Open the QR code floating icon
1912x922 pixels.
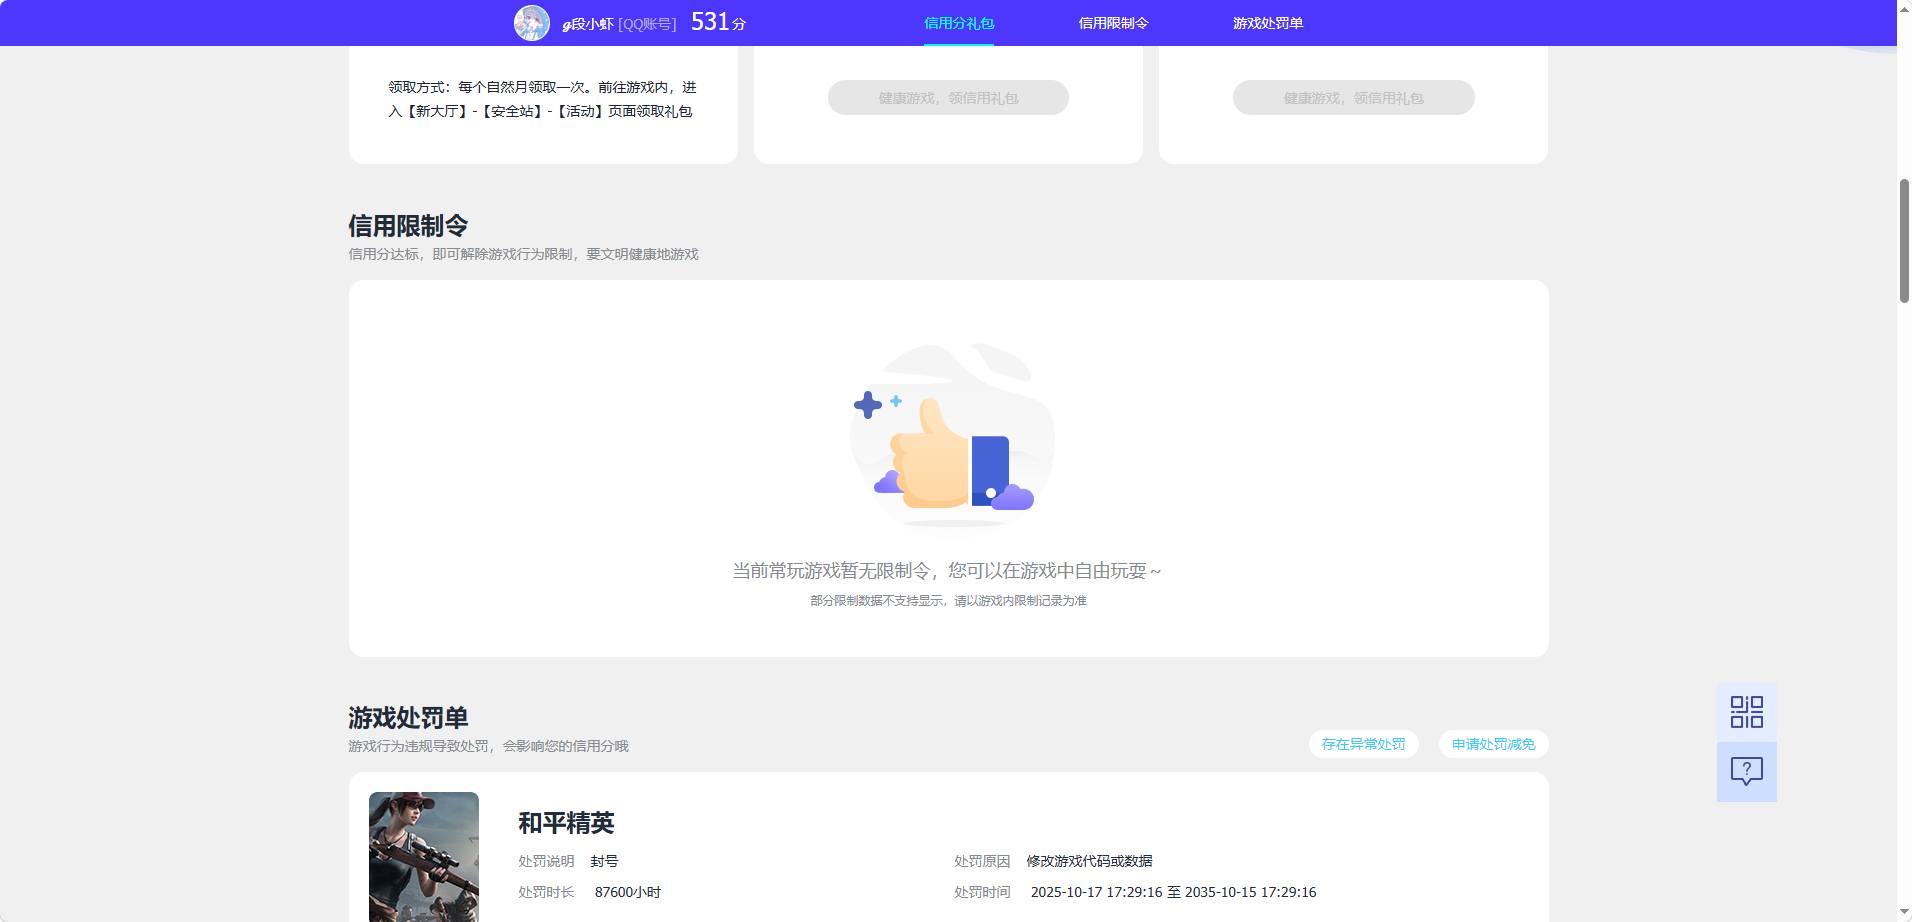point(1746,712)
